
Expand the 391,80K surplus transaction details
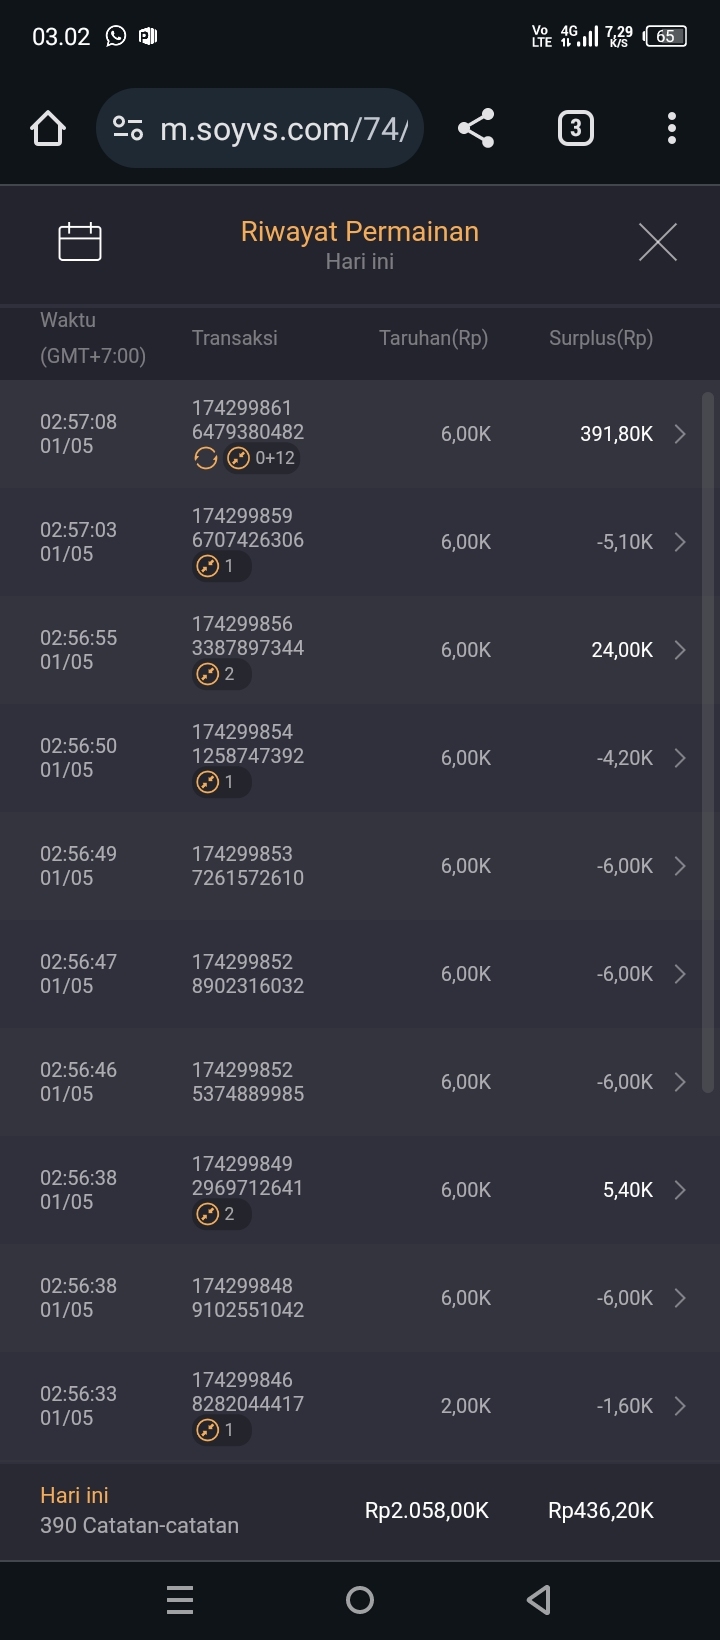click(680, 434)
